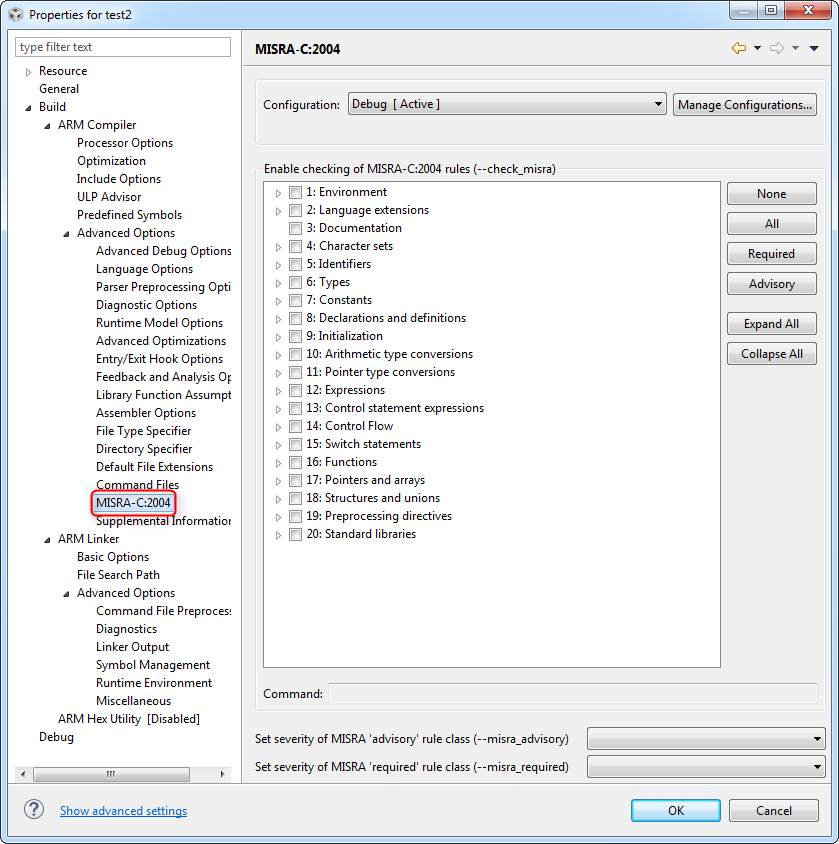The image size is (839, 844).
Task: Expand 8: Declarations and definitions group
Action: [x=278, y=319]
